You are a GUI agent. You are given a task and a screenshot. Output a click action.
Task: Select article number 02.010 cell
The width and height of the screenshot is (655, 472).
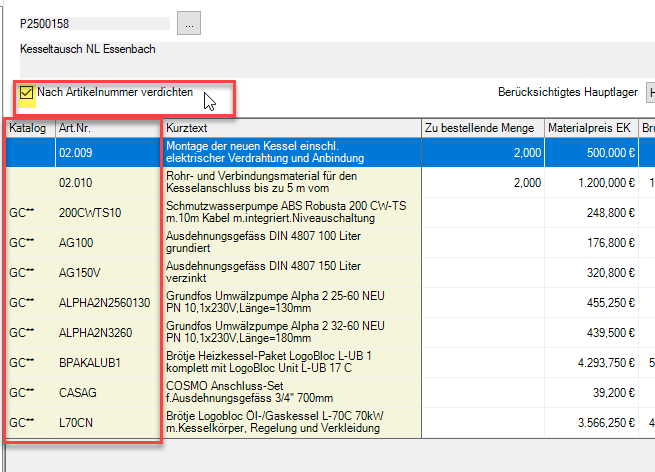tap(108, 183)
